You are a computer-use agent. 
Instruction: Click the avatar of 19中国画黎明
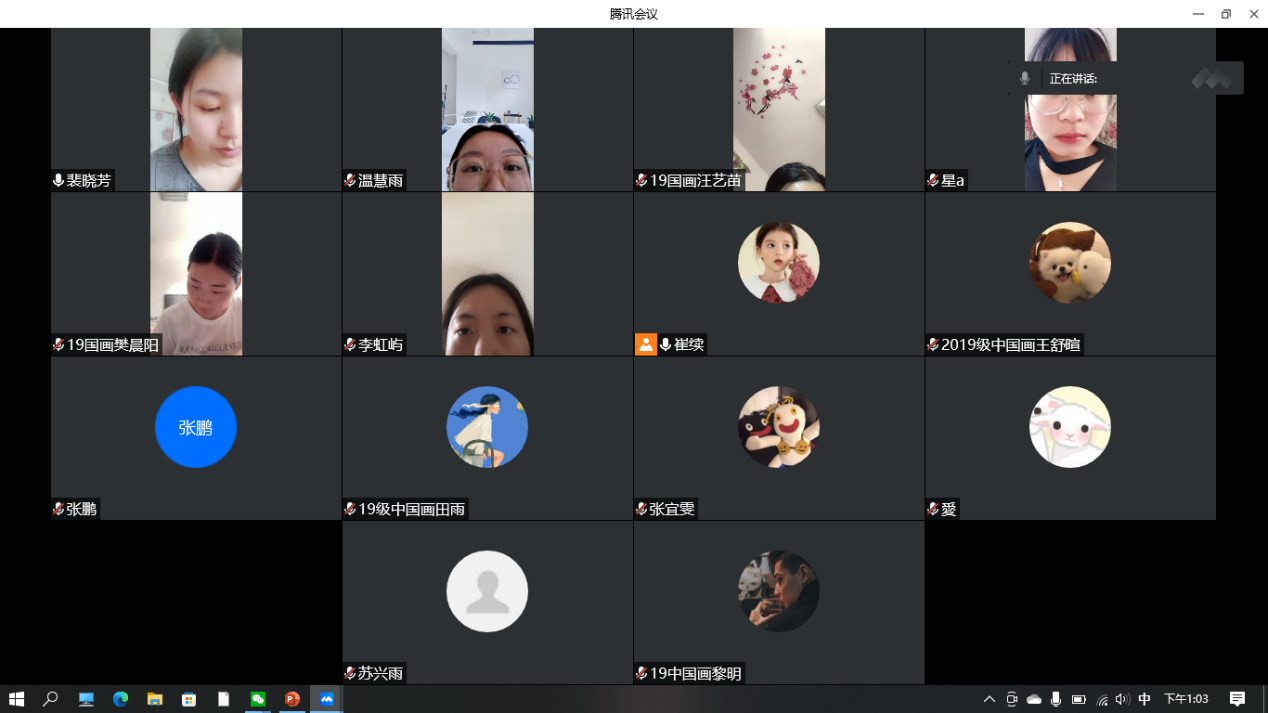click(x=779, y=591)
